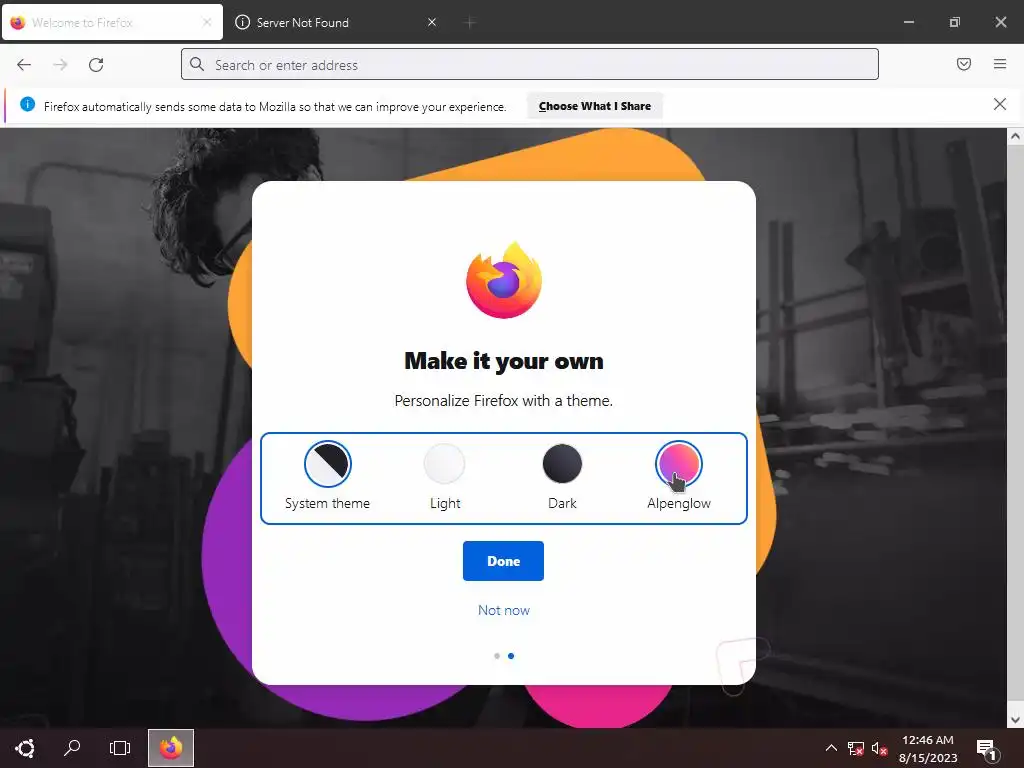
Task: Dismiss the data sharing notification bar
Action: (999, 104)
